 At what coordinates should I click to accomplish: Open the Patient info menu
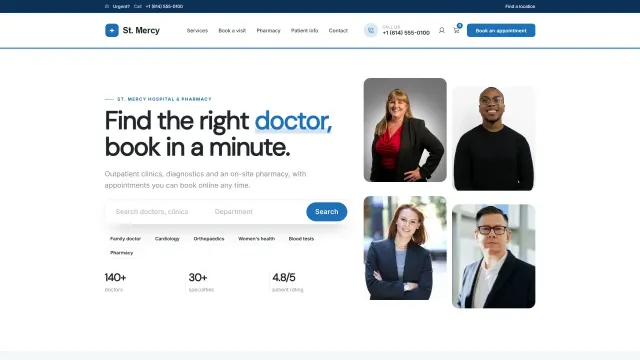coord(304,31)
